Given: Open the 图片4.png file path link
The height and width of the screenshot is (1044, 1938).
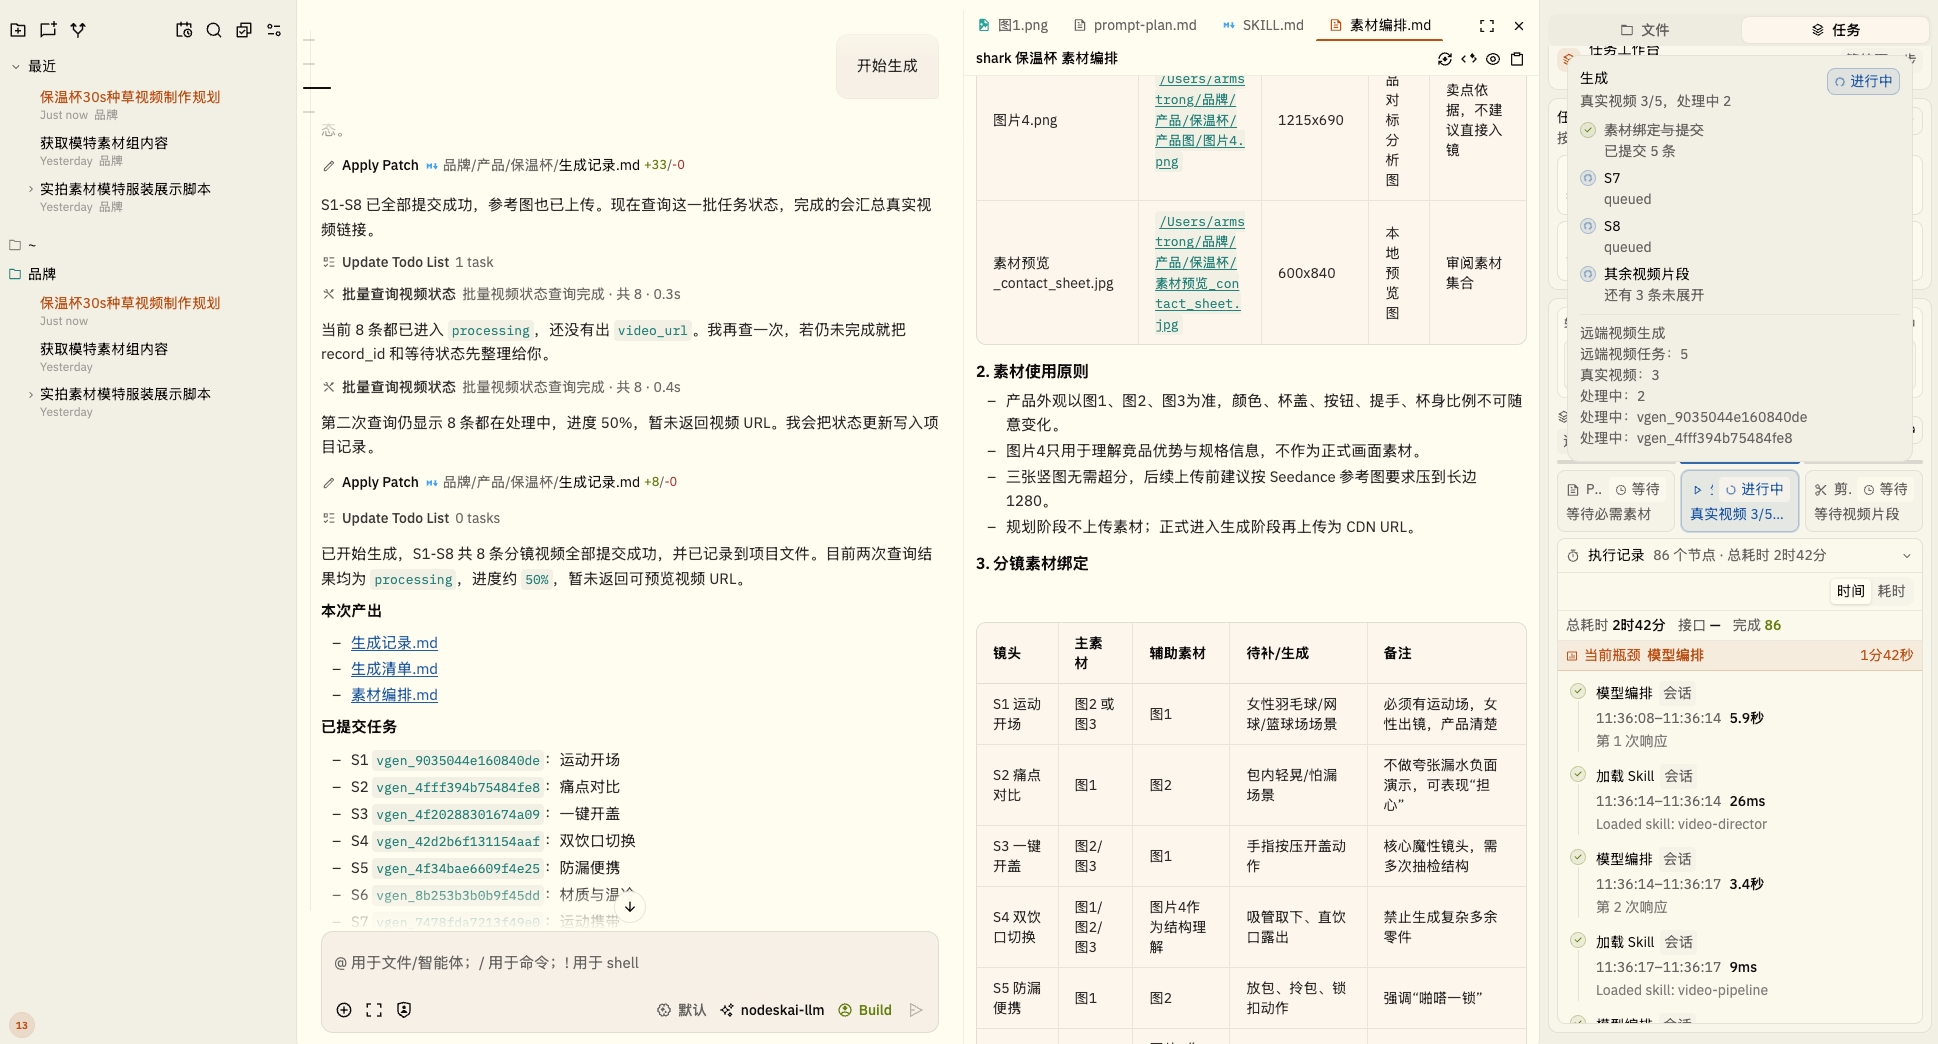Looking at the screenshot, I should [x=1200, y=120].
